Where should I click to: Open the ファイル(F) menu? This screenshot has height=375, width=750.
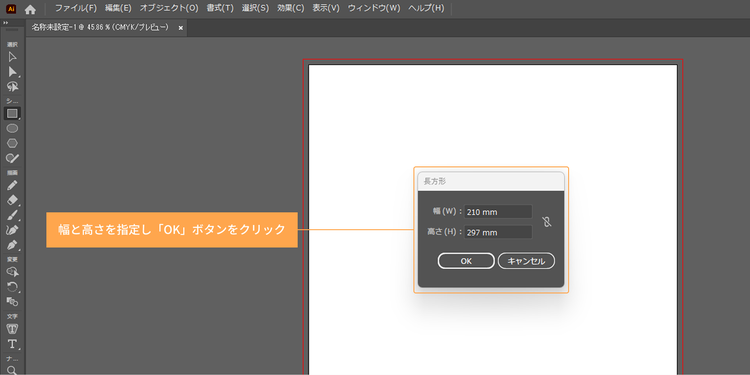[x=76, y=8]
